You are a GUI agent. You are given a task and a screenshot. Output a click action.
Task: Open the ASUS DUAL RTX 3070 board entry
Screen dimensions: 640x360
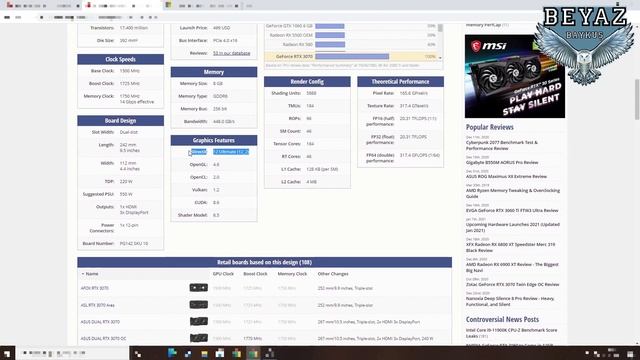point(100,322)
